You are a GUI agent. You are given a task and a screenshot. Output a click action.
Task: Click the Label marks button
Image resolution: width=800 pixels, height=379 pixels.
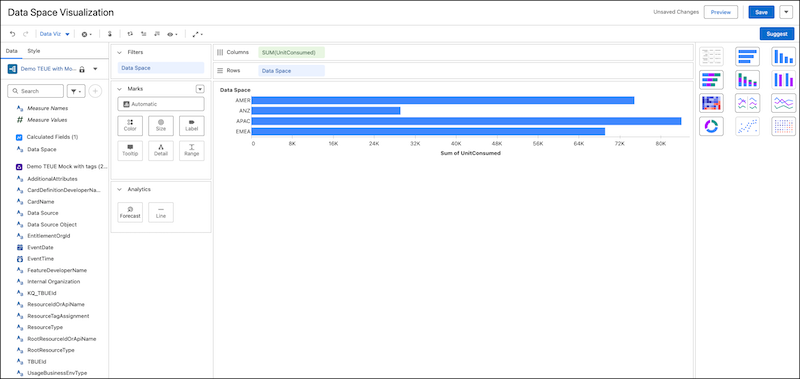pos(192,125)
